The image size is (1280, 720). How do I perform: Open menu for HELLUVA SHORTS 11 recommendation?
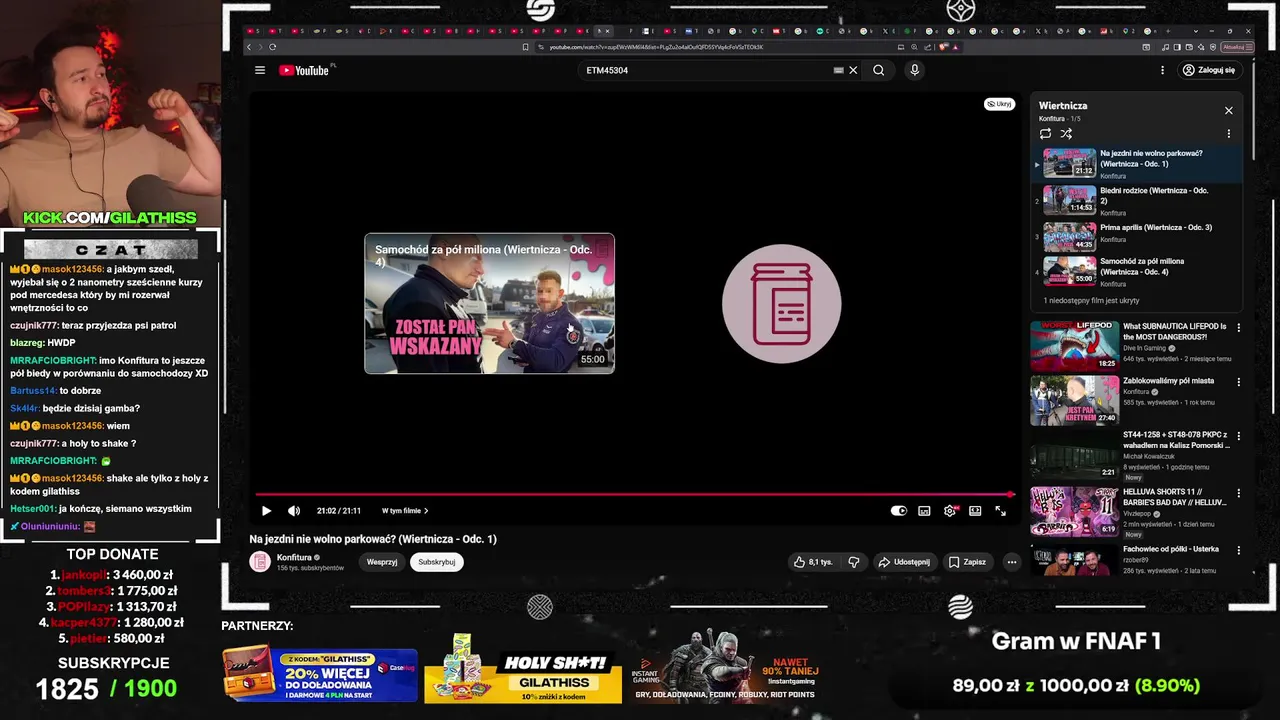pos(1239,494)
